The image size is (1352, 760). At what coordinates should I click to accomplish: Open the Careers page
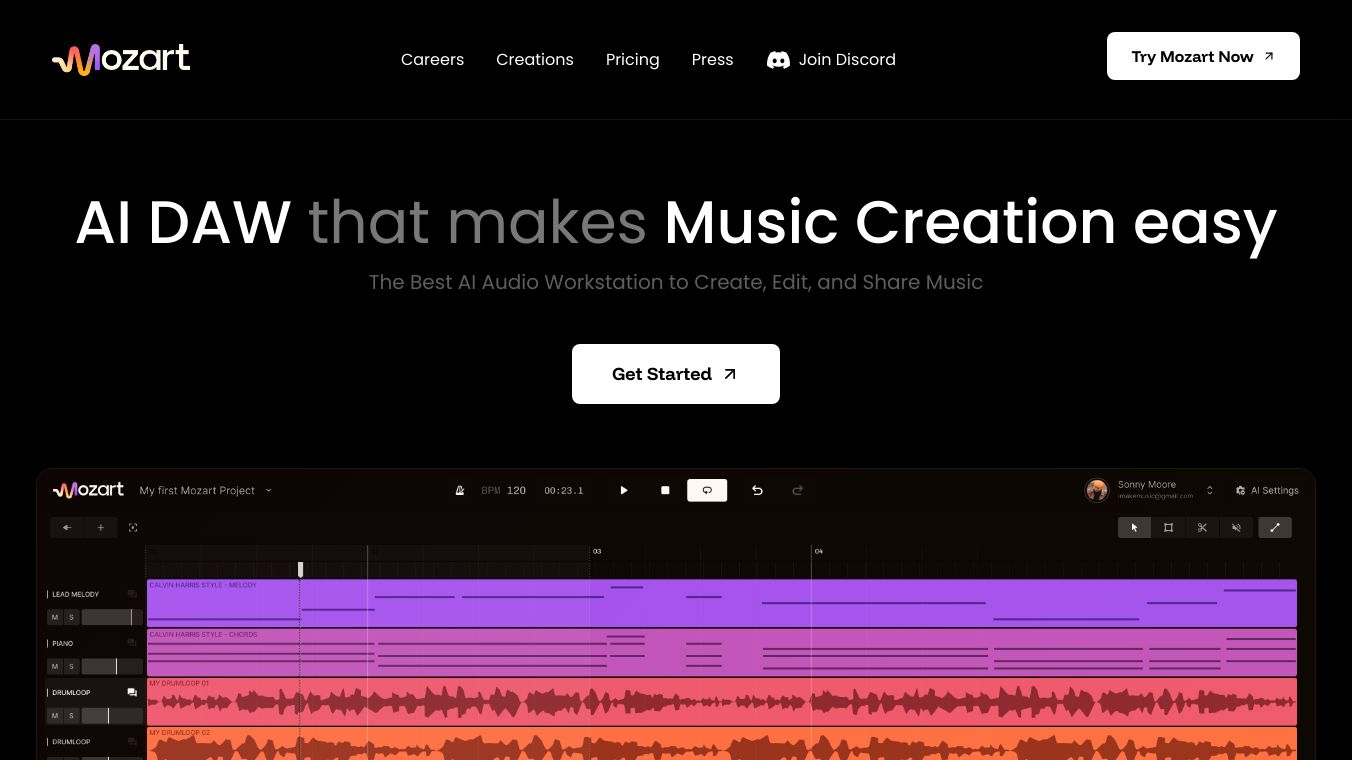[432, 59]
